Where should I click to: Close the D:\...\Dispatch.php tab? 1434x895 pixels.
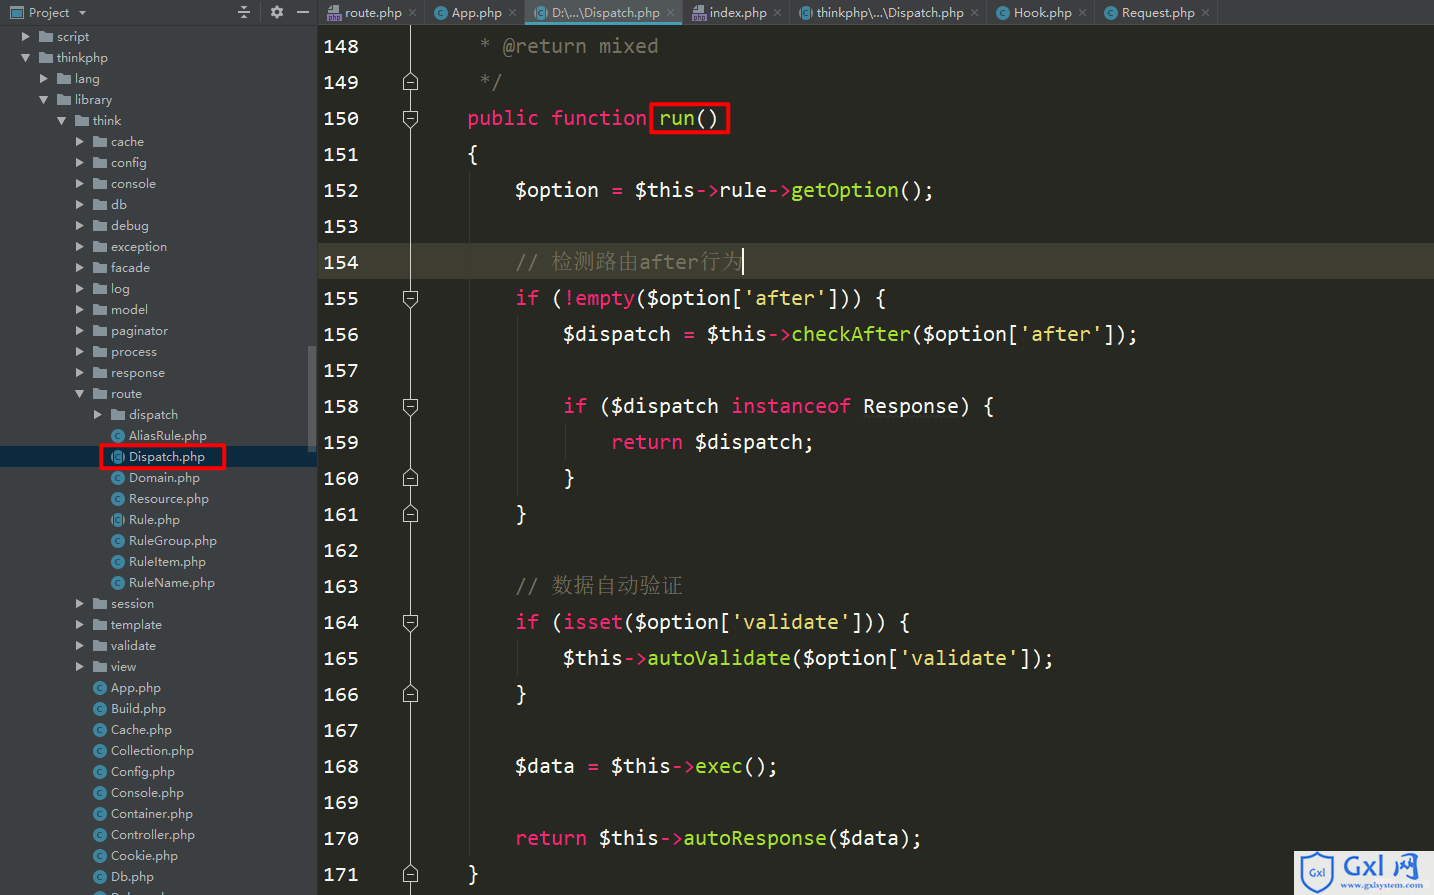pyautogui.click(x=671, y=13)
